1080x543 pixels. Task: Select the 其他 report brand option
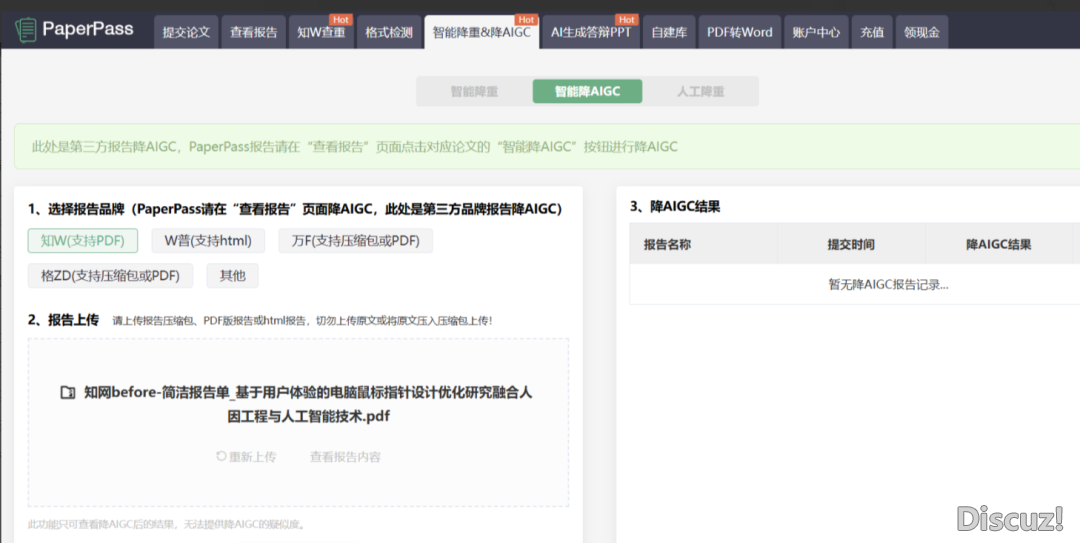[x=232, y=276]
